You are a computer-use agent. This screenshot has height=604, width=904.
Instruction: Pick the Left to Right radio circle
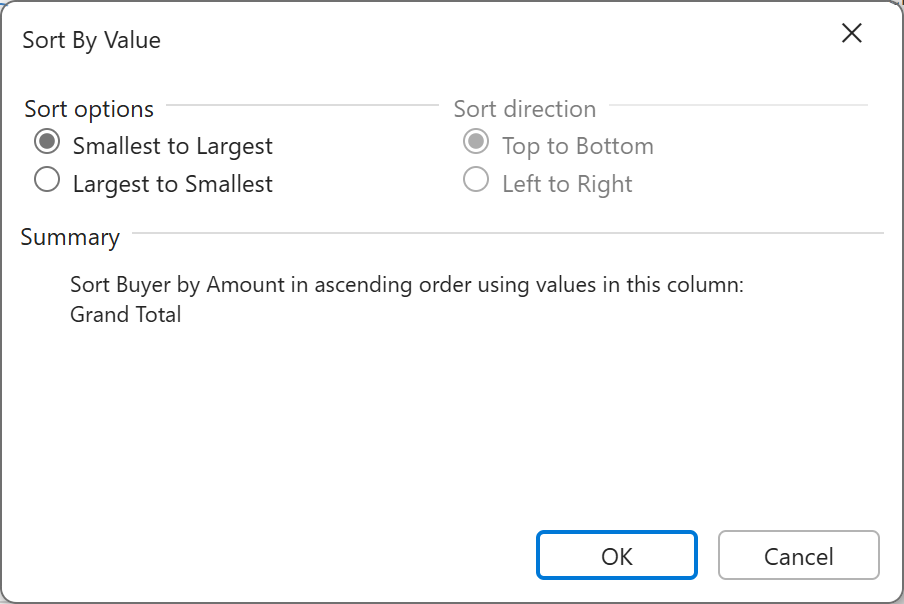point(476,181)
